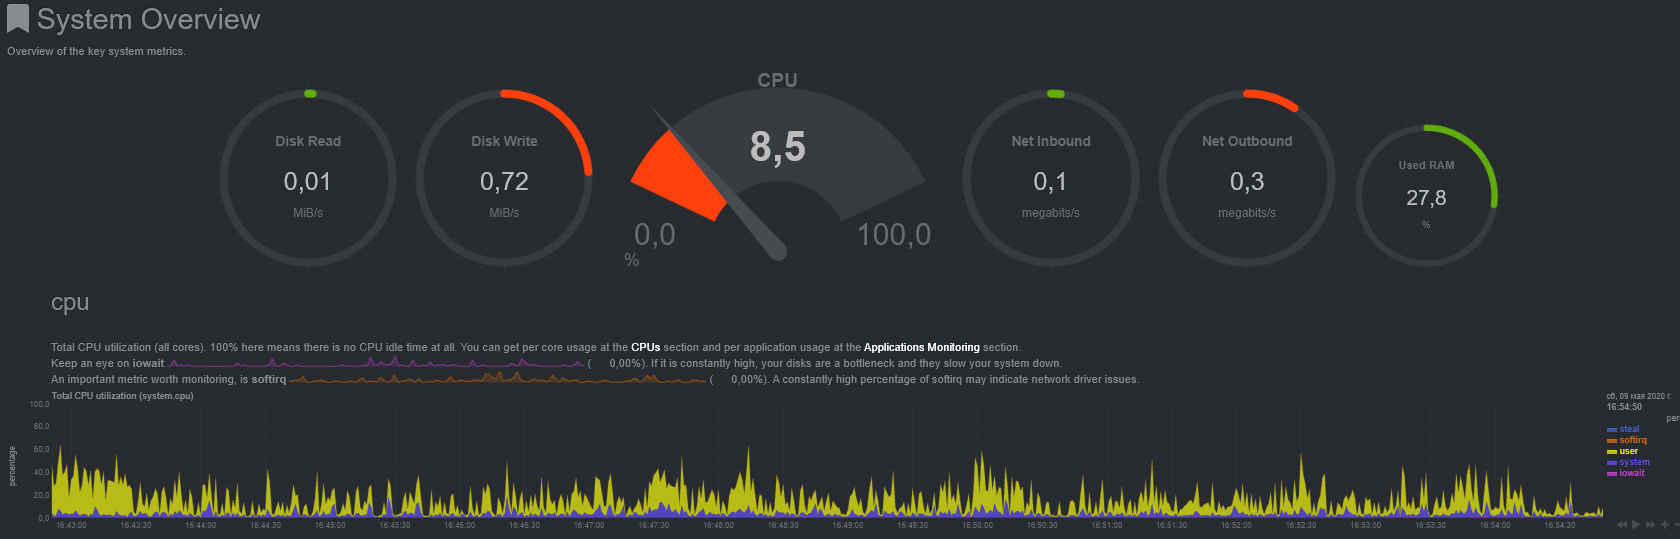This screenshot has width=1680, height=539.
Task: Click the iowait sparkline chart
Action: pos(376,363)
